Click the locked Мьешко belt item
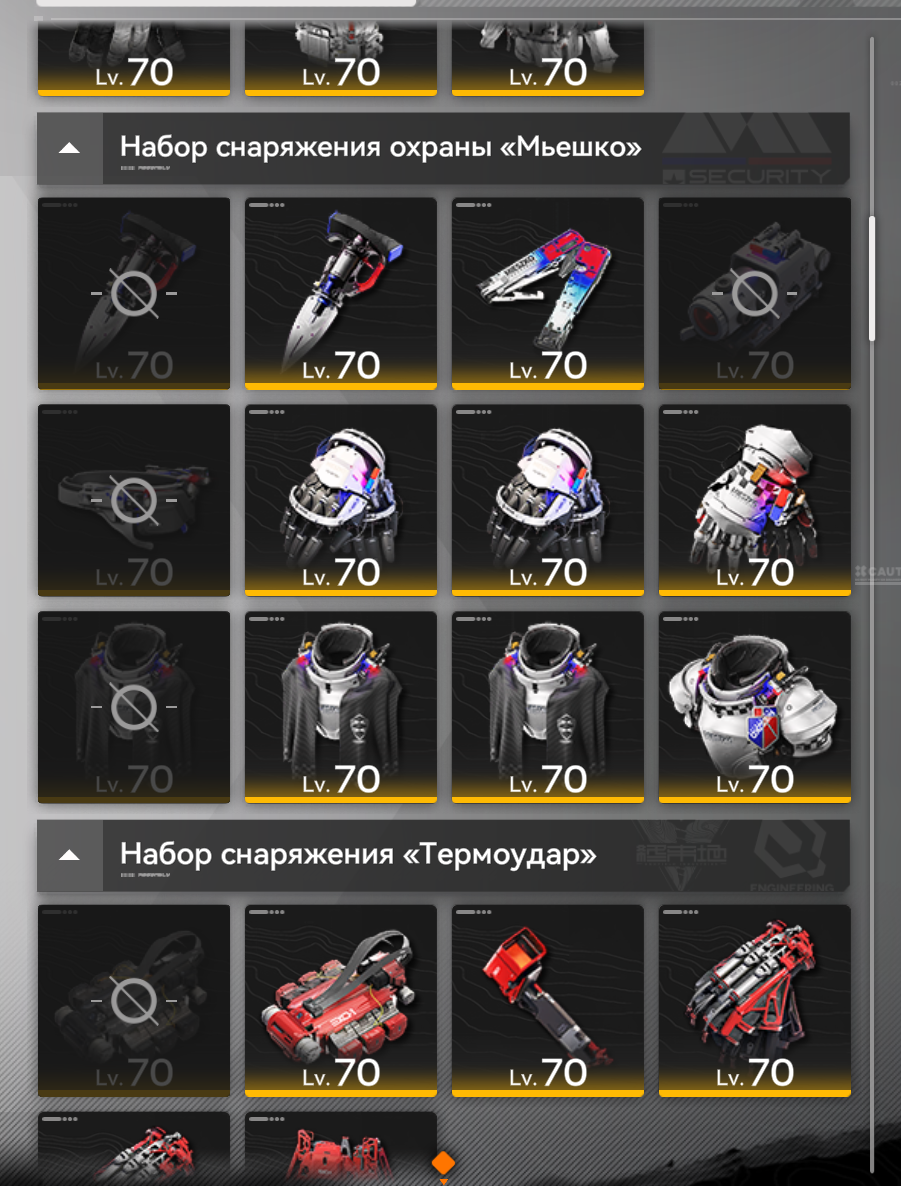 click(134, 500)
